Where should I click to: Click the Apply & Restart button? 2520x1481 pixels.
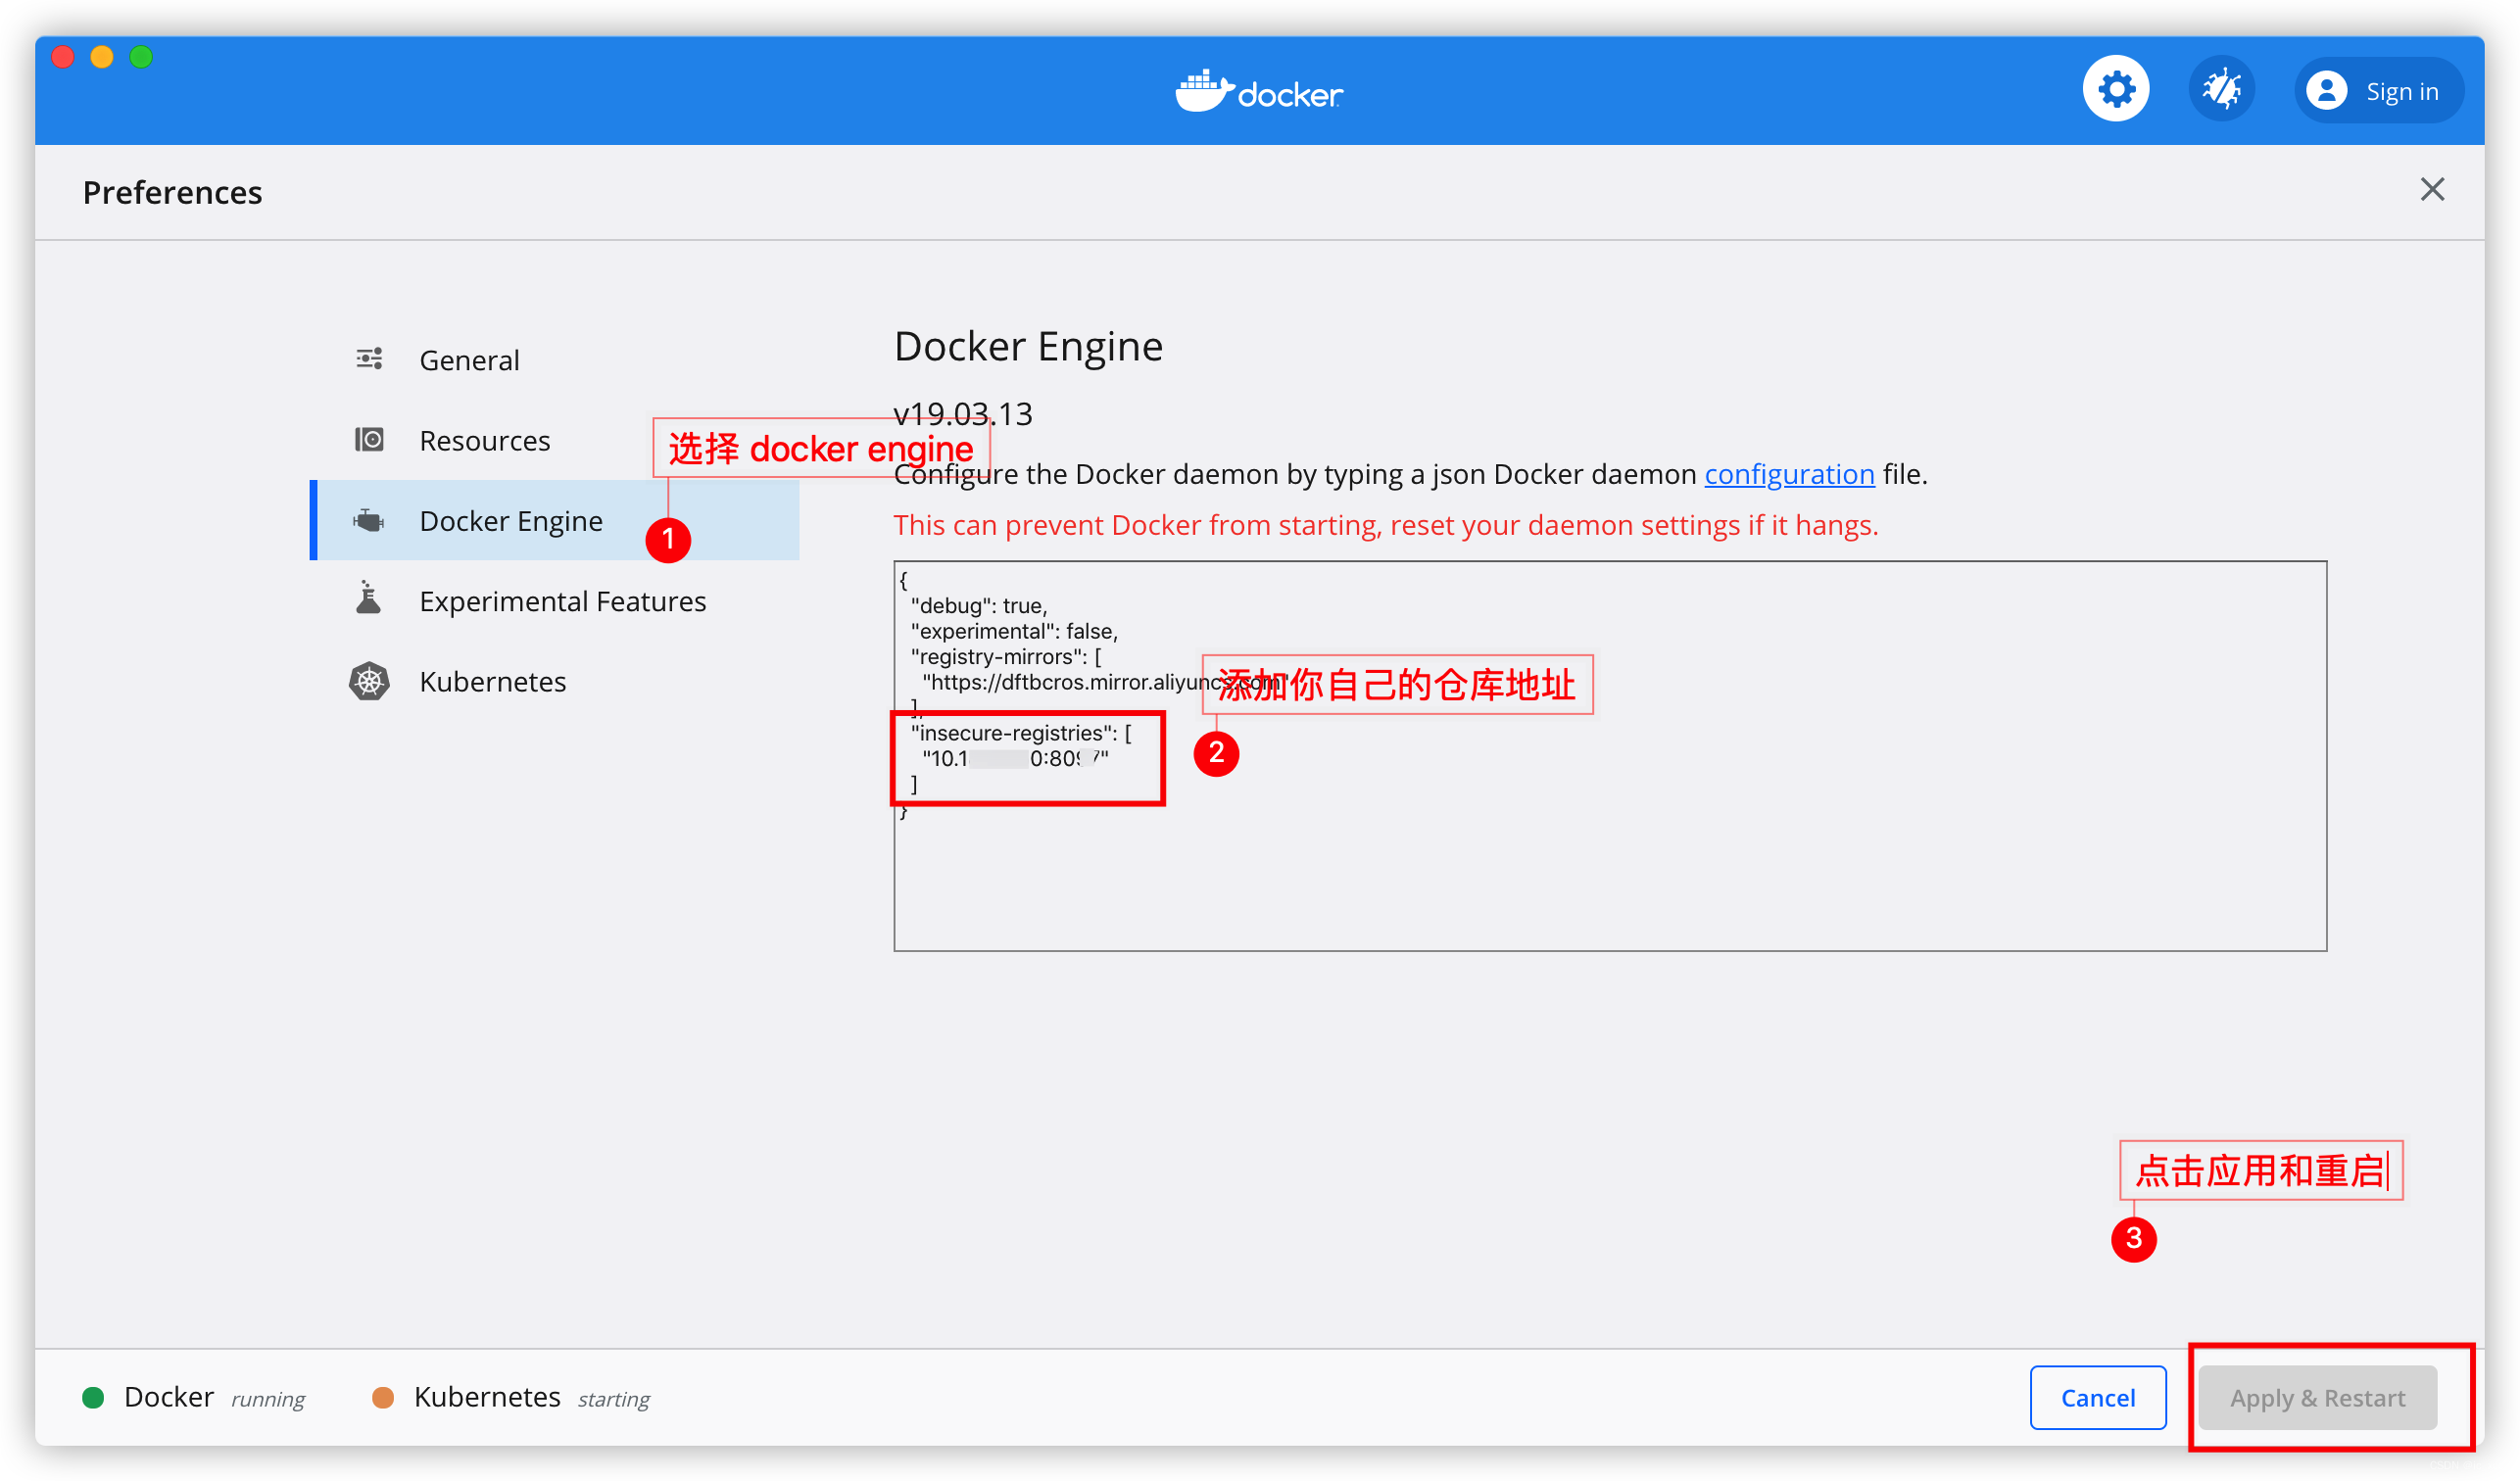coord(2317,1398)
